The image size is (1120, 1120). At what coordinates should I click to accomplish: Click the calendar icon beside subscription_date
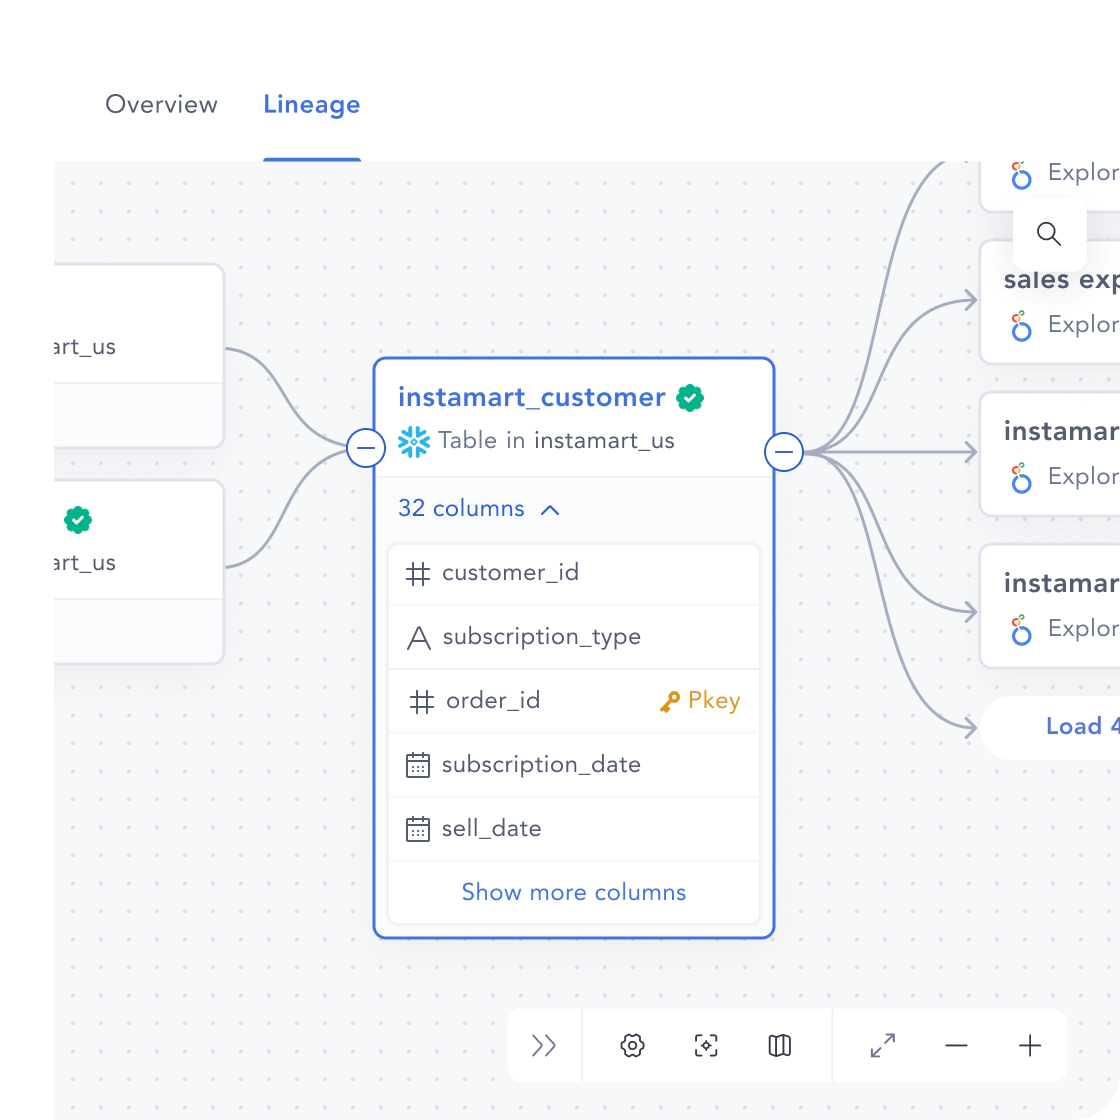click(418, 765)
